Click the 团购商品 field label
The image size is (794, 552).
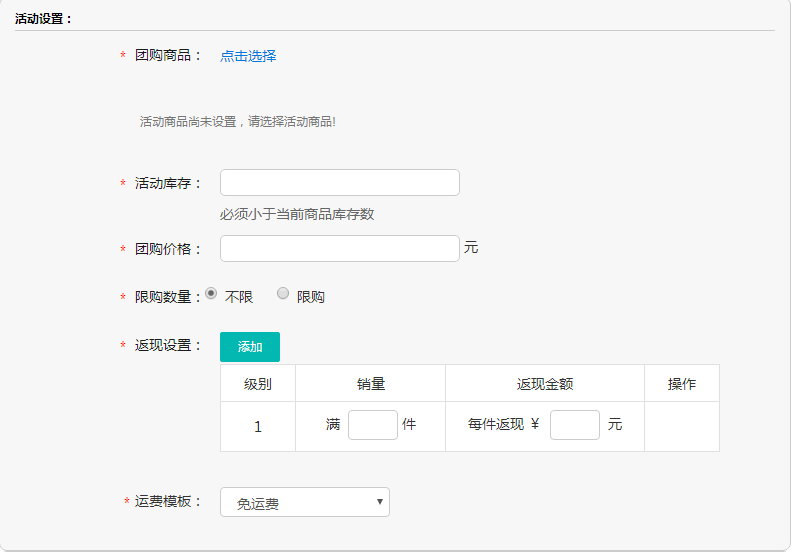[167, 56]
